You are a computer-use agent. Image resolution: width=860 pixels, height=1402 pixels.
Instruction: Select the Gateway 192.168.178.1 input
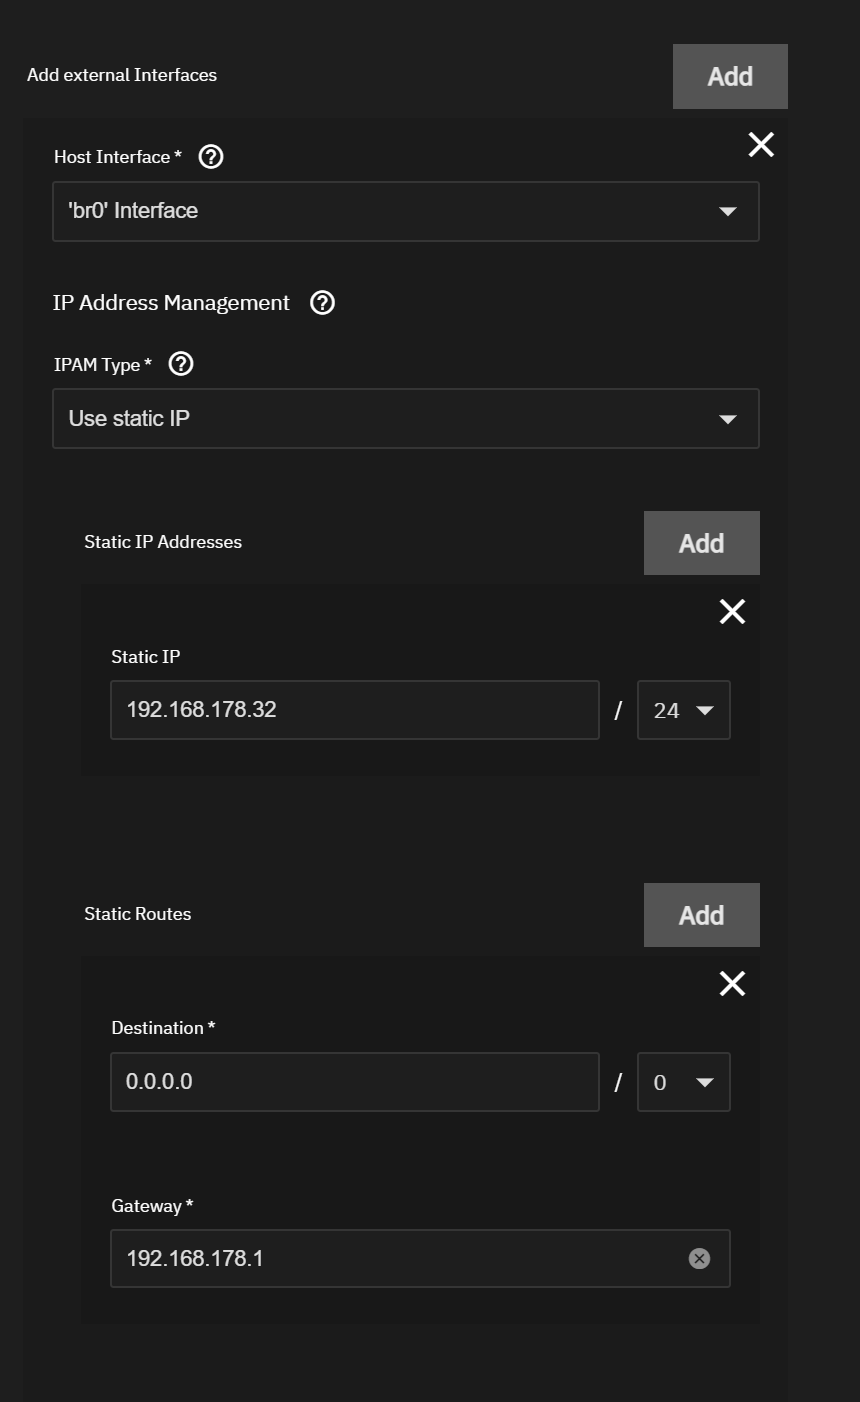(420, 1258)
